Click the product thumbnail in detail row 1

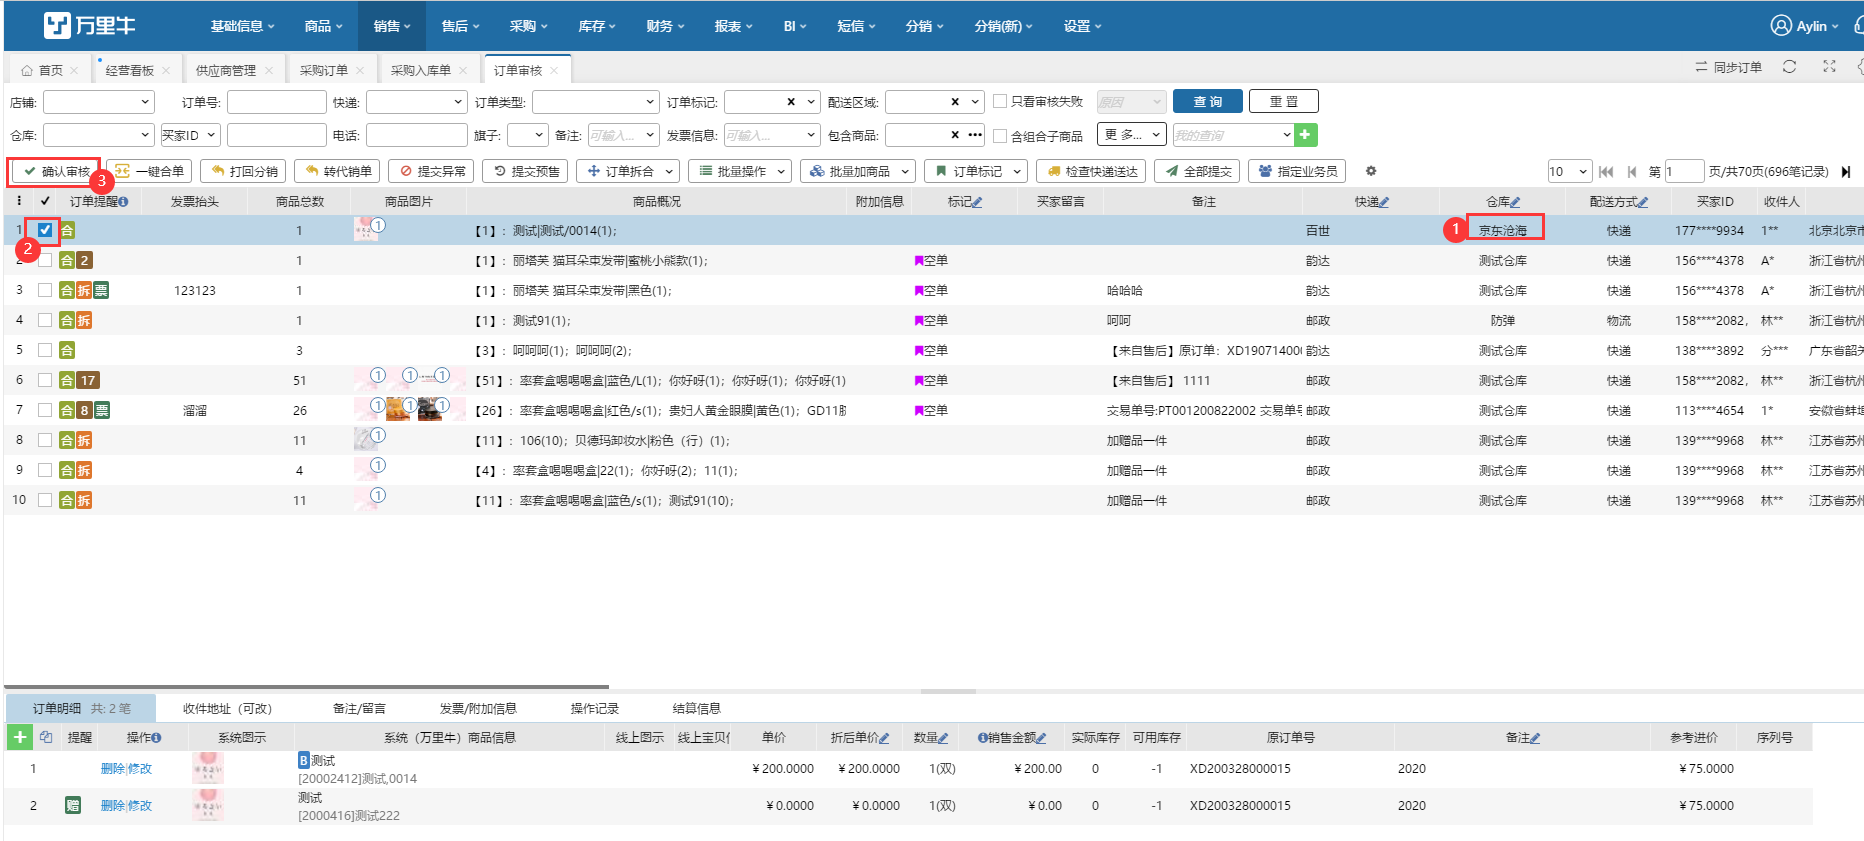208,769
